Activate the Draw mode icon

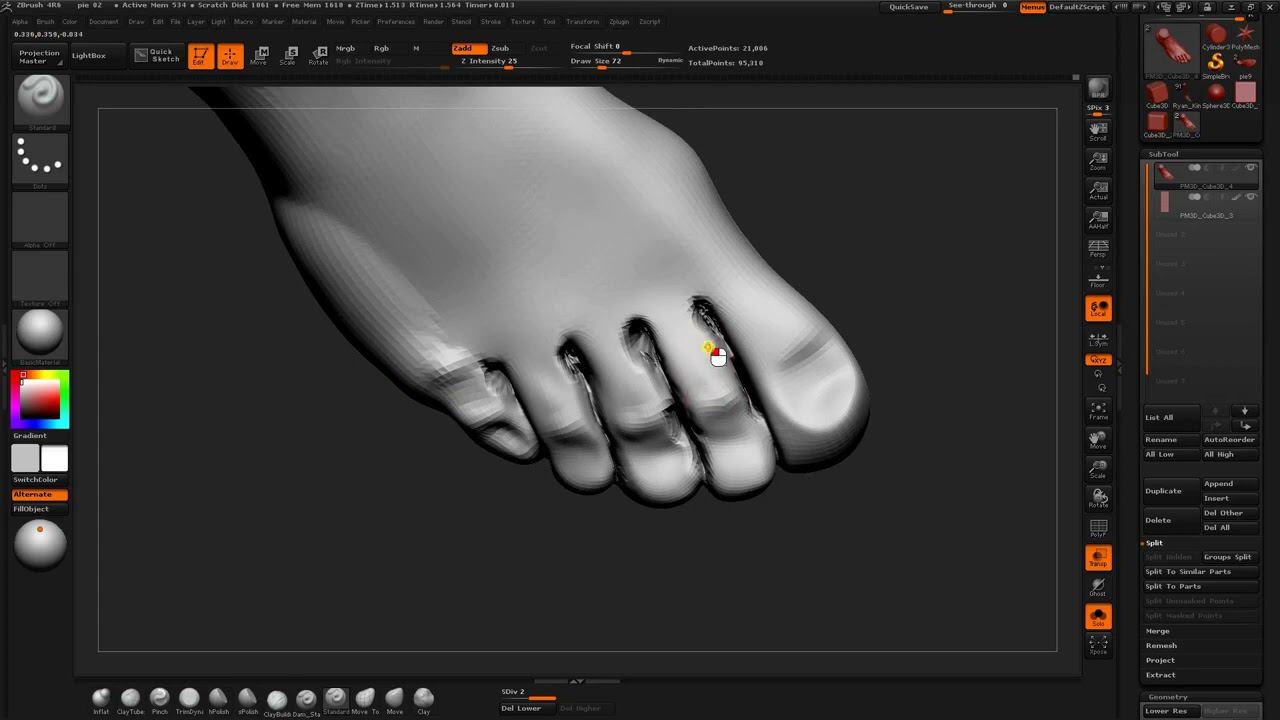tap(230, 56)
